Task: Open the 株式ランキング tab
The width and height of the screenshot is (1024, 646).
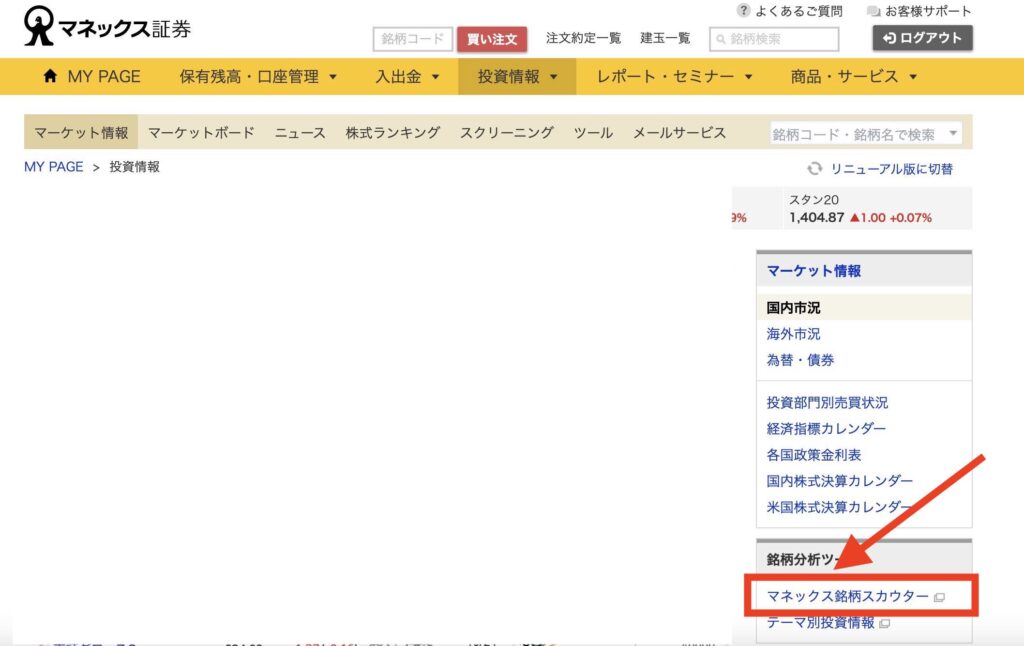Action: point(392,133)
